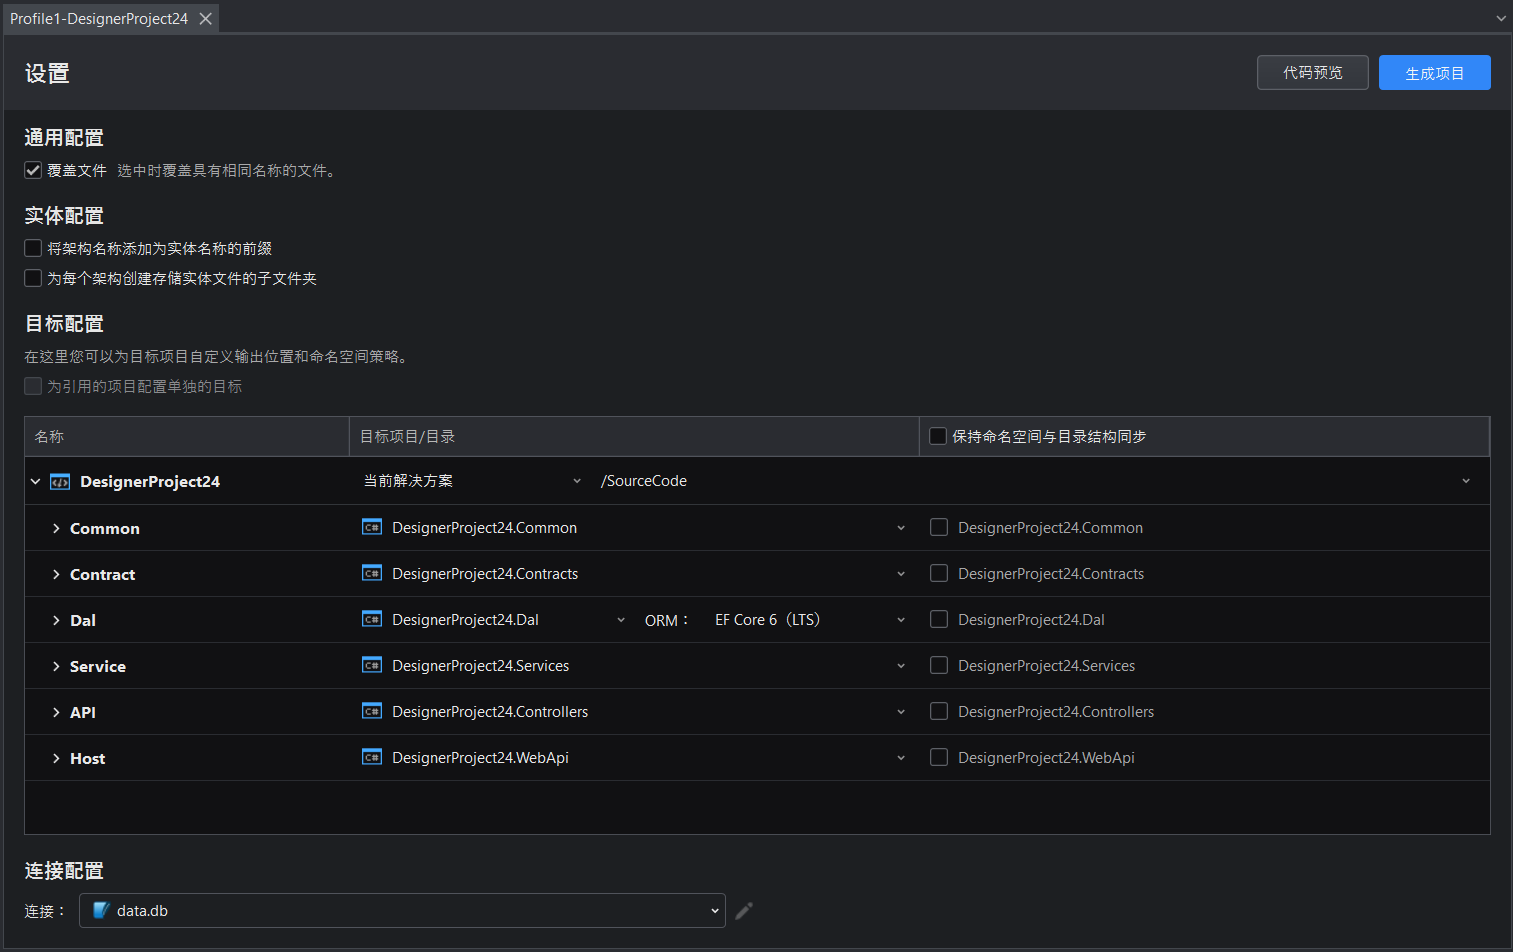
Task: Check namespace sync box for DesignerProject24.Services
Action: tap(939, 665)
